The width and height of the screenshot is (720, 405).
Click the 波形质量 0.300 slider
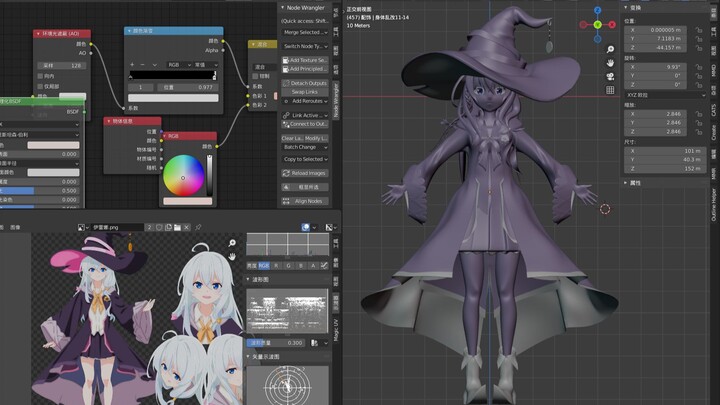coord(277,343)
